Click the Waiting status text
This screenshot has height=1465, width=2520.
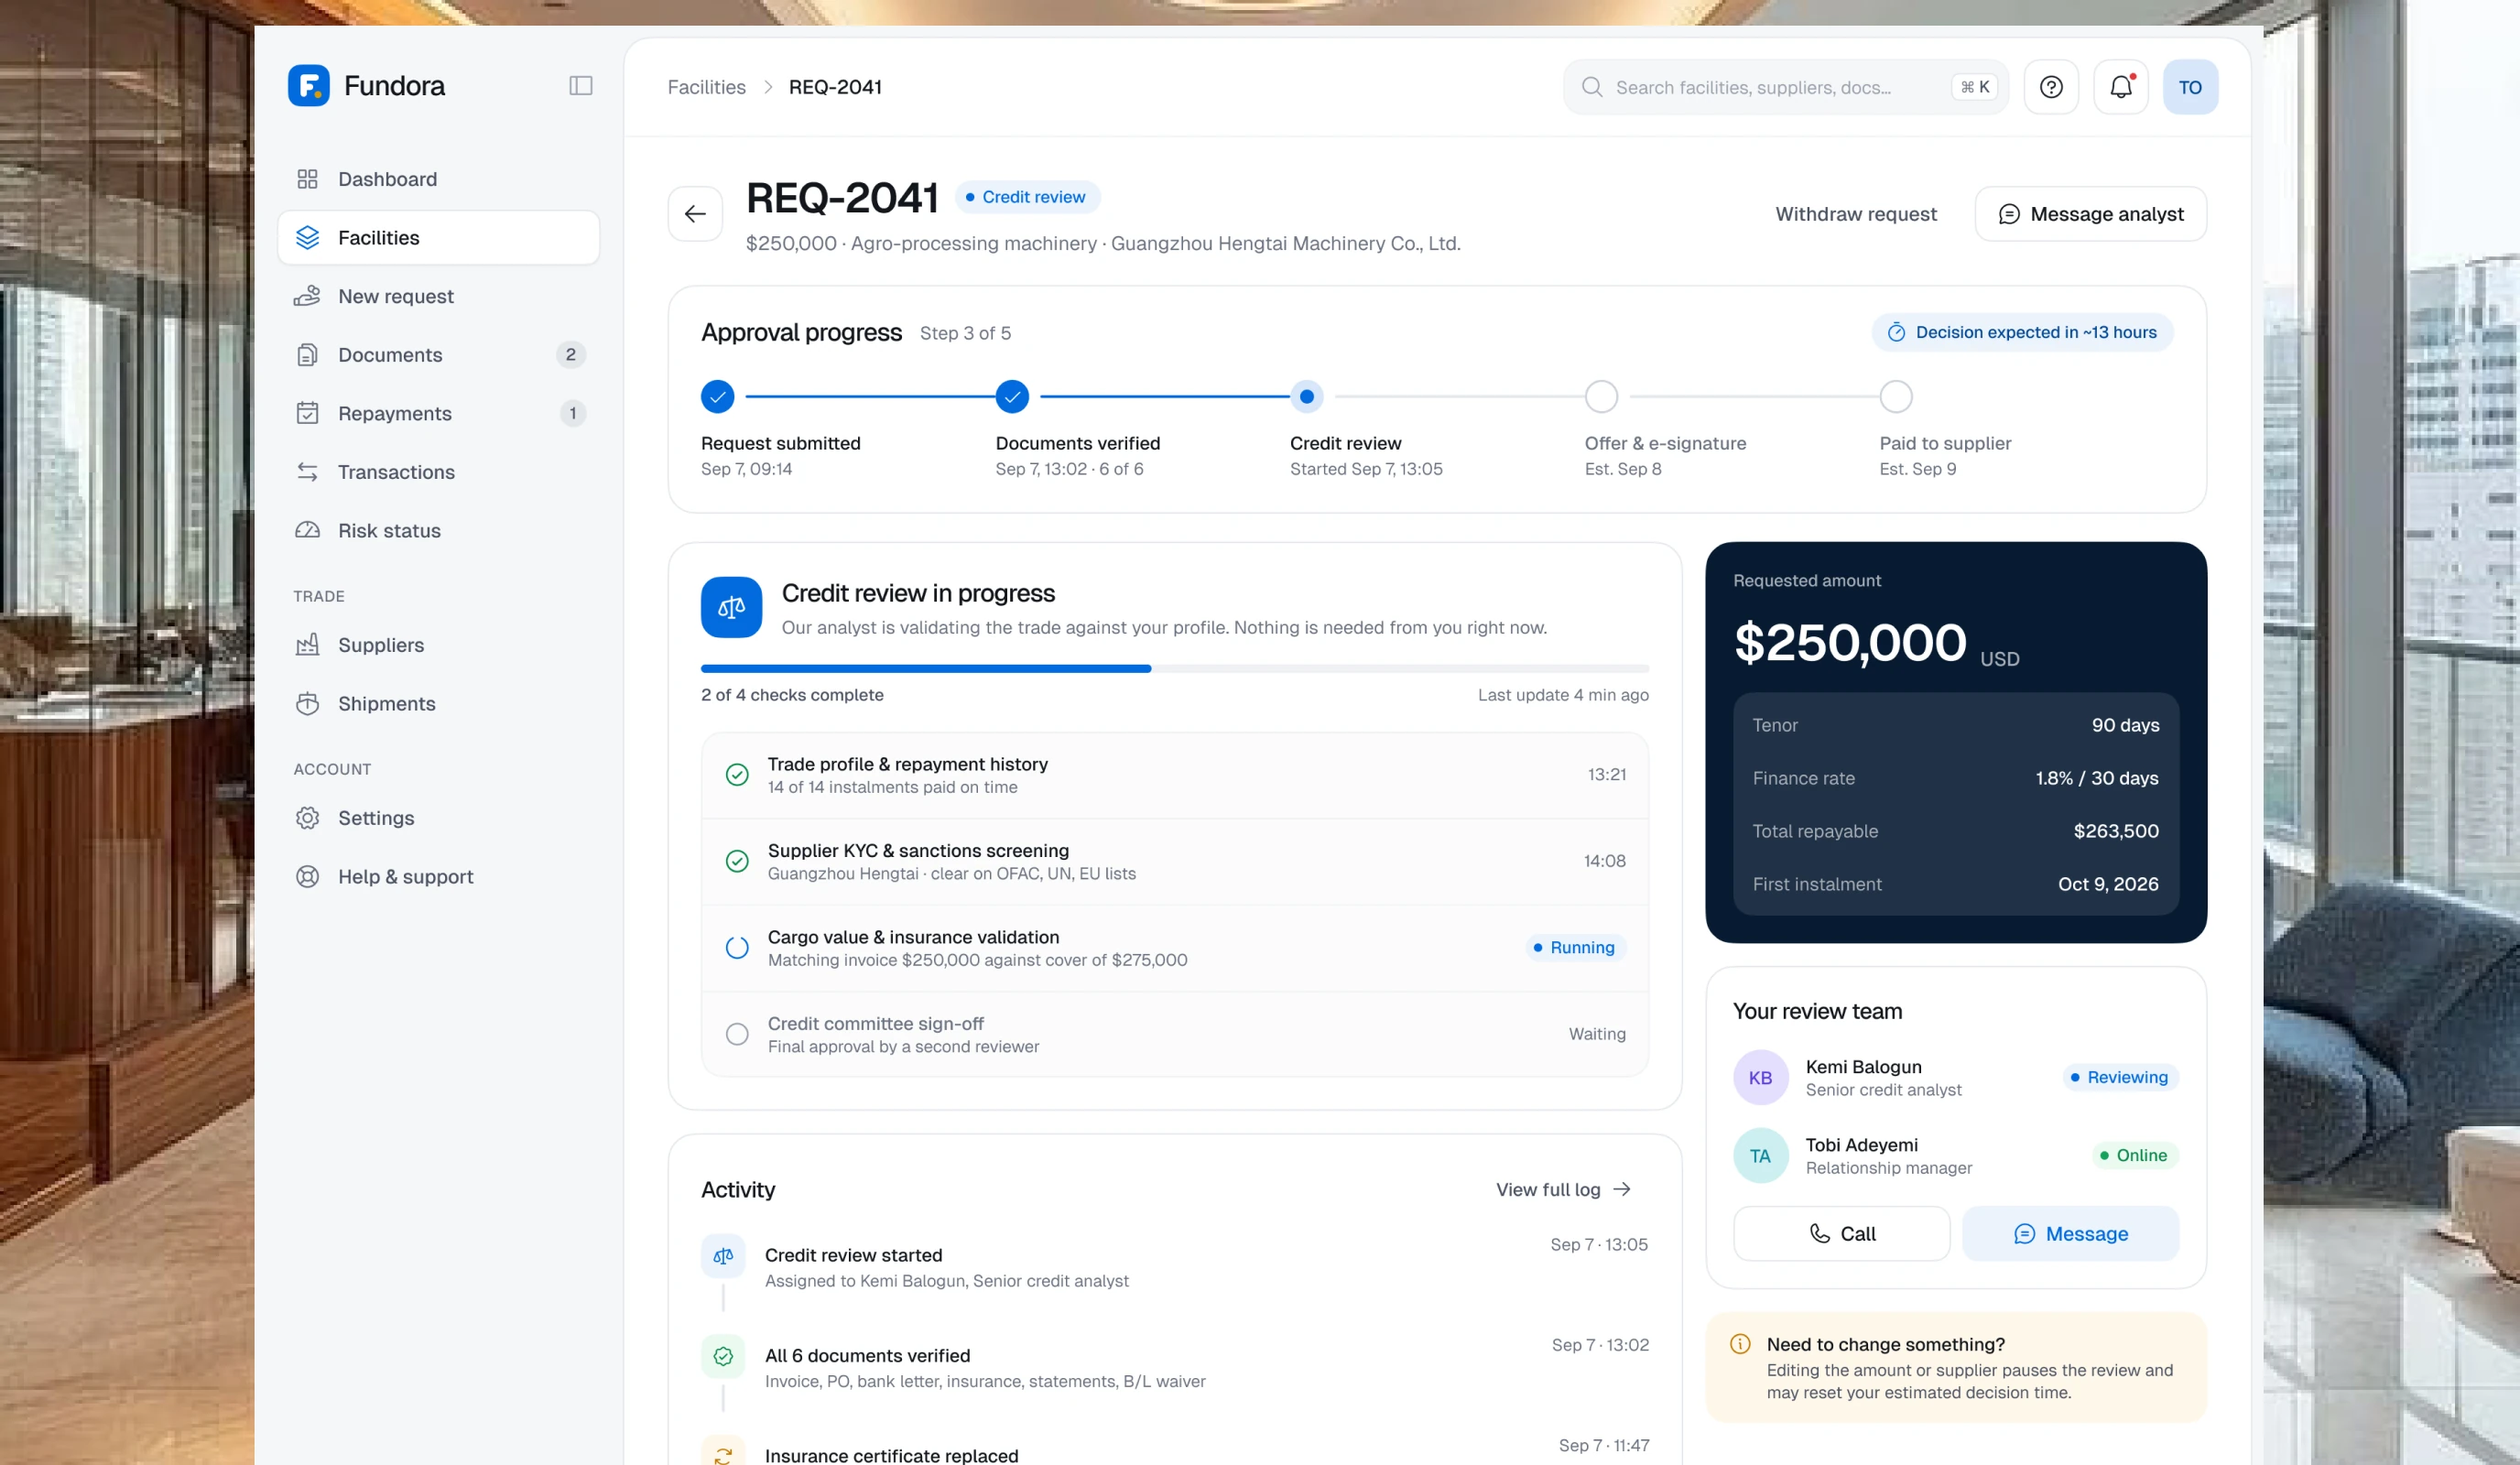click(x=1596, y=1034)
